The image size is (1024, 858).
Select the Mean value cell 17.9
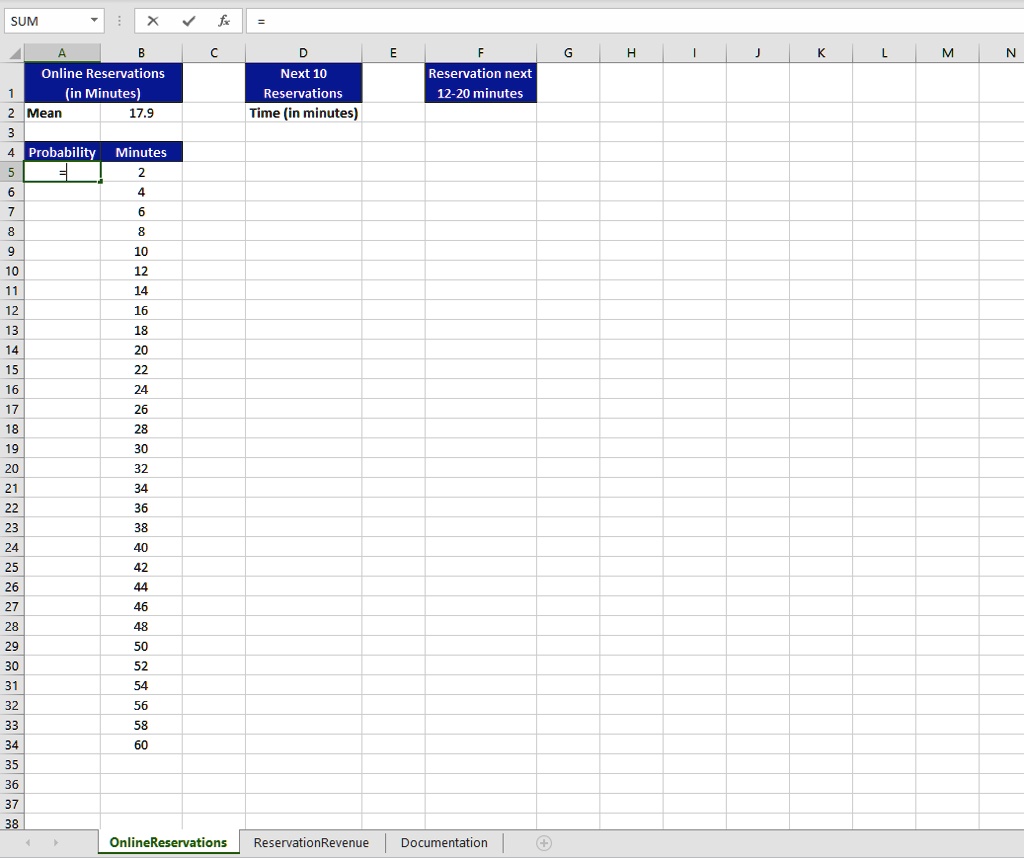(141, 113)
